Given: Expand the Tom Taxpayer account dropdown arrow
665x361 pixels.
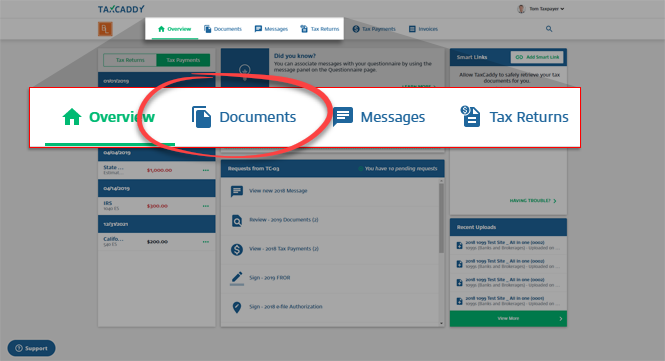Looking at the screenshot, I should click(x=562, y=9).
